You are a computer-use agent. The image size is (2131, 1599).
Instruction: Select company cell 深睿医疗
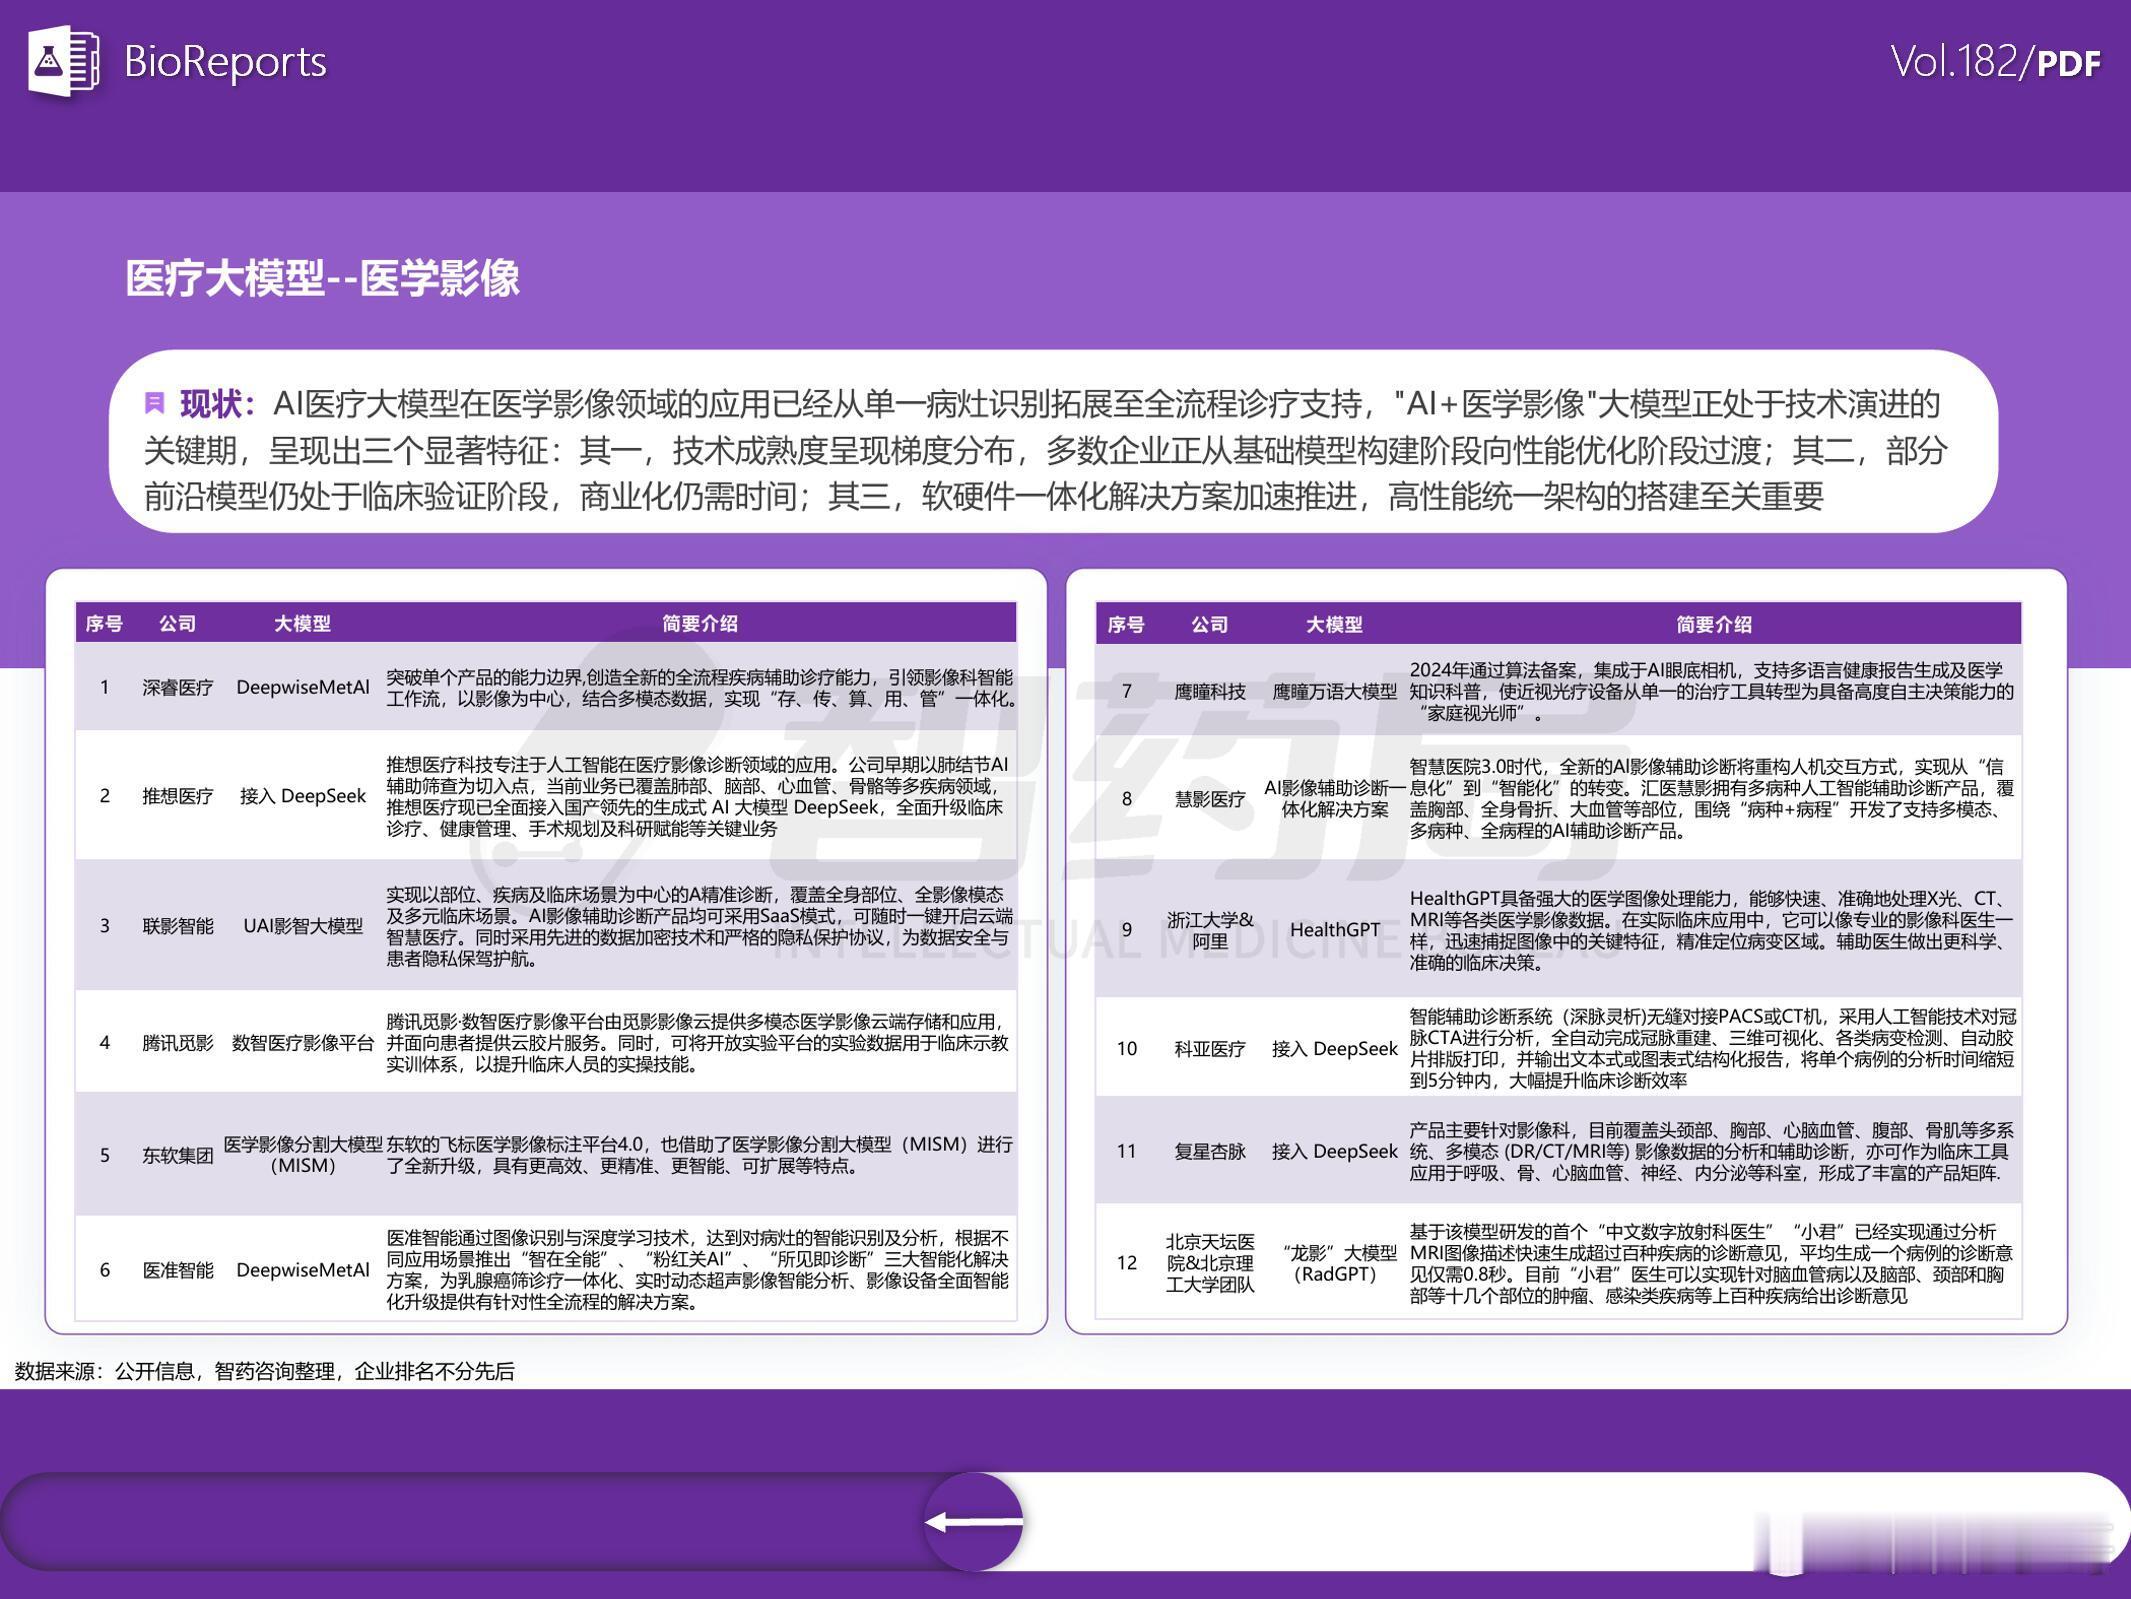tap(177, 688)
